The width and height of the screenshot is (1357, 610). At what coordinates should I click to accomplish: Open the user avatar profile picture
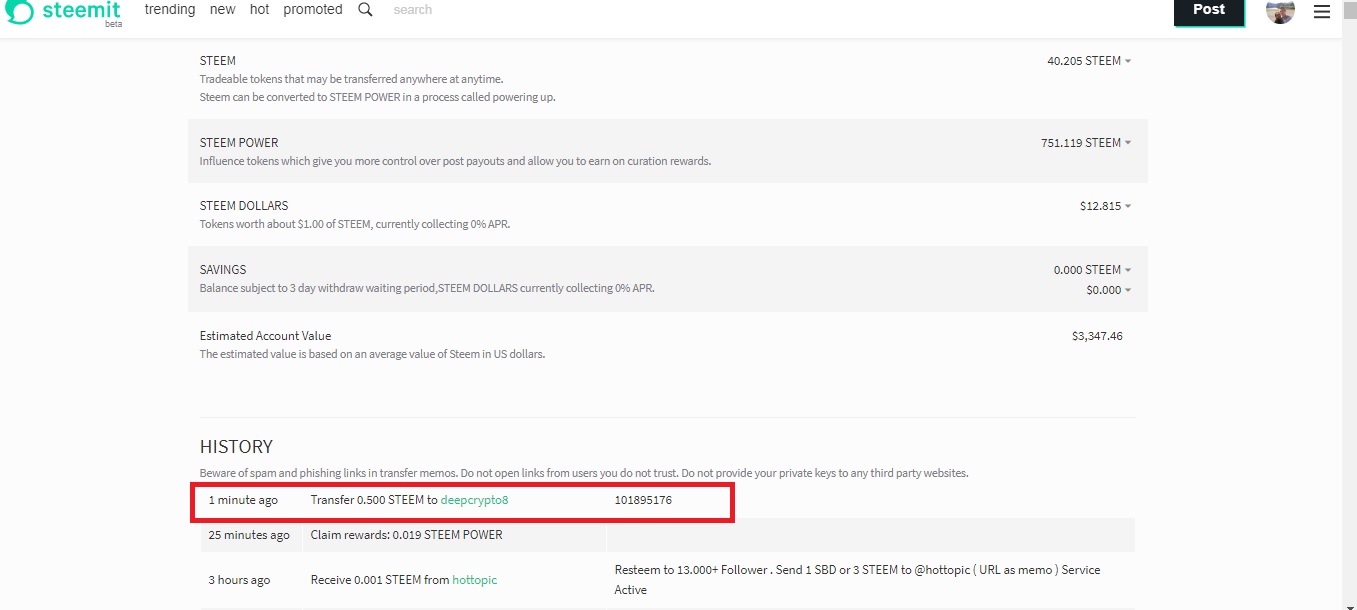[1280, 10]
